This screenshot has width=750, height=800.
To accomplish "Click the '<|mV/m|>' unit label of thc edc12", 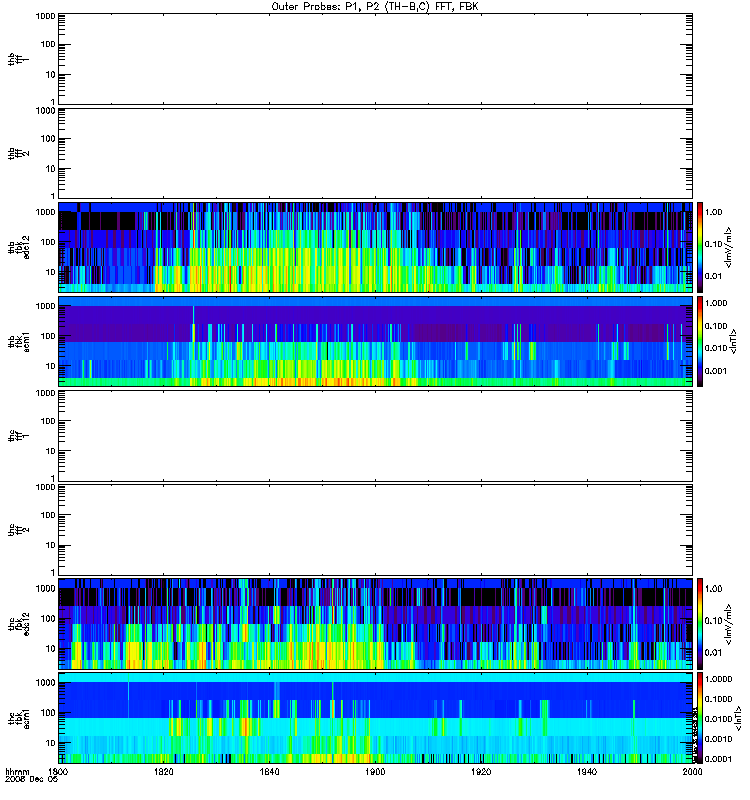I will (729, 624).
